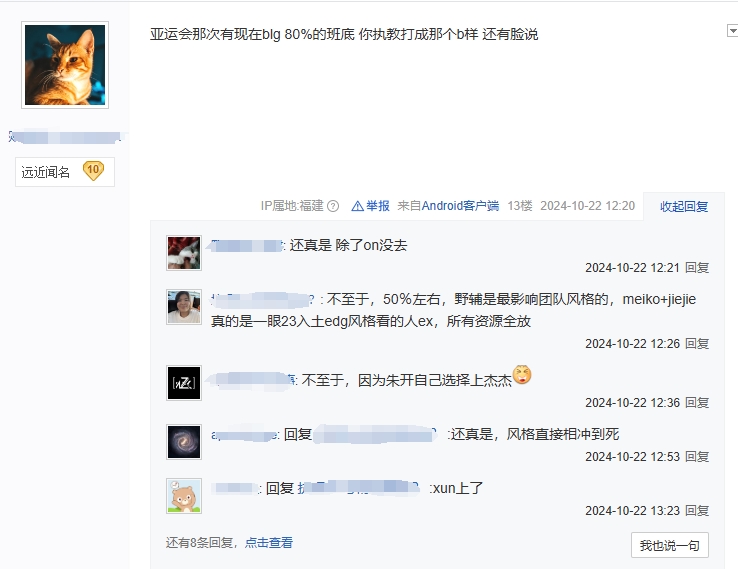Expand remaining replies via 点击查看
Screen dimensions: 738x569
pyautogui.click(x=269, y=543)
